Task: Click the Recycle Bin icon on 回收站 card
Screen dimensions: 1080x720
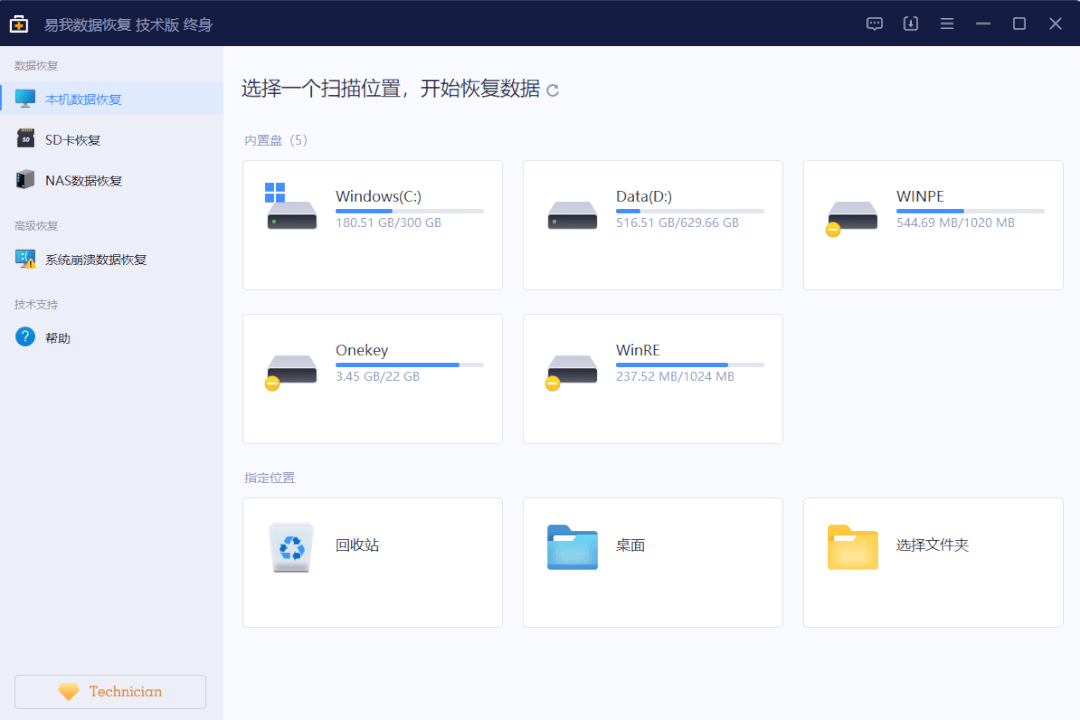Action: (x=290, y=548)
